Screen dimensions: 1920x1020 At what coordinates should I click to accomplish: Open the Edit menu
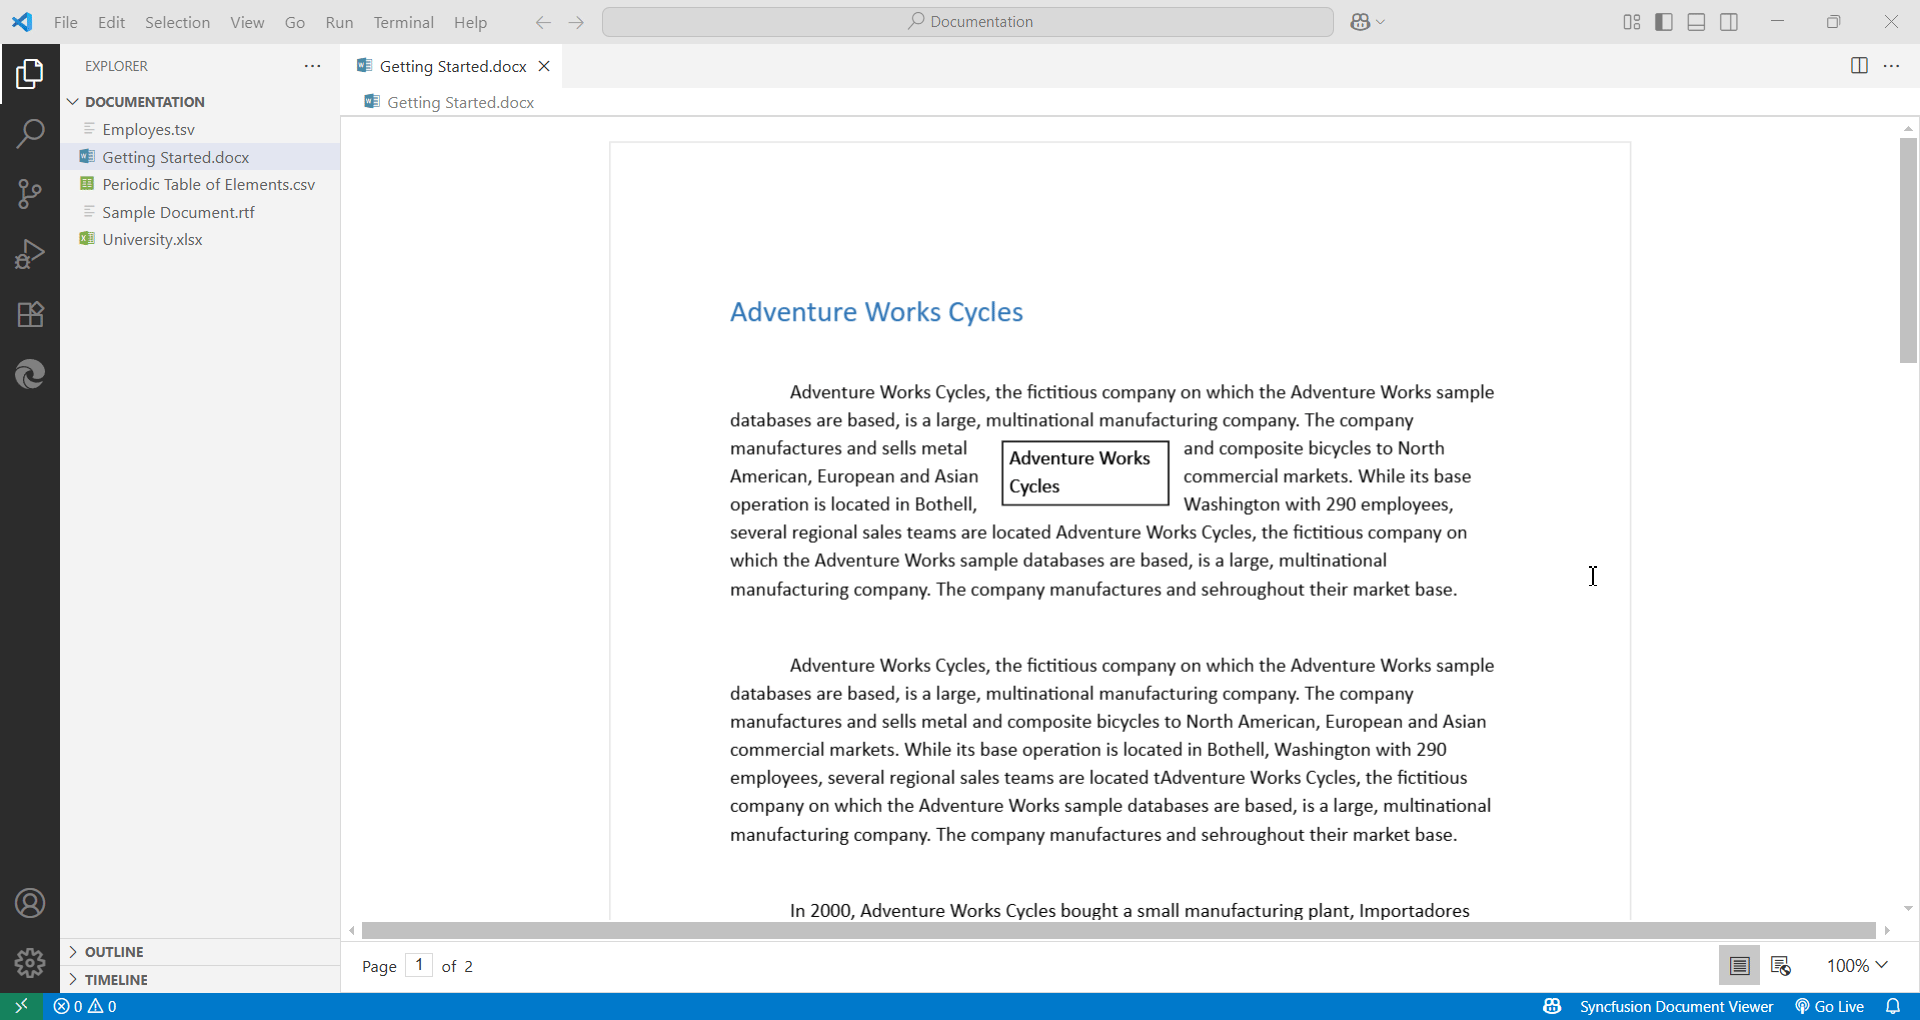[x=111, y=22]
